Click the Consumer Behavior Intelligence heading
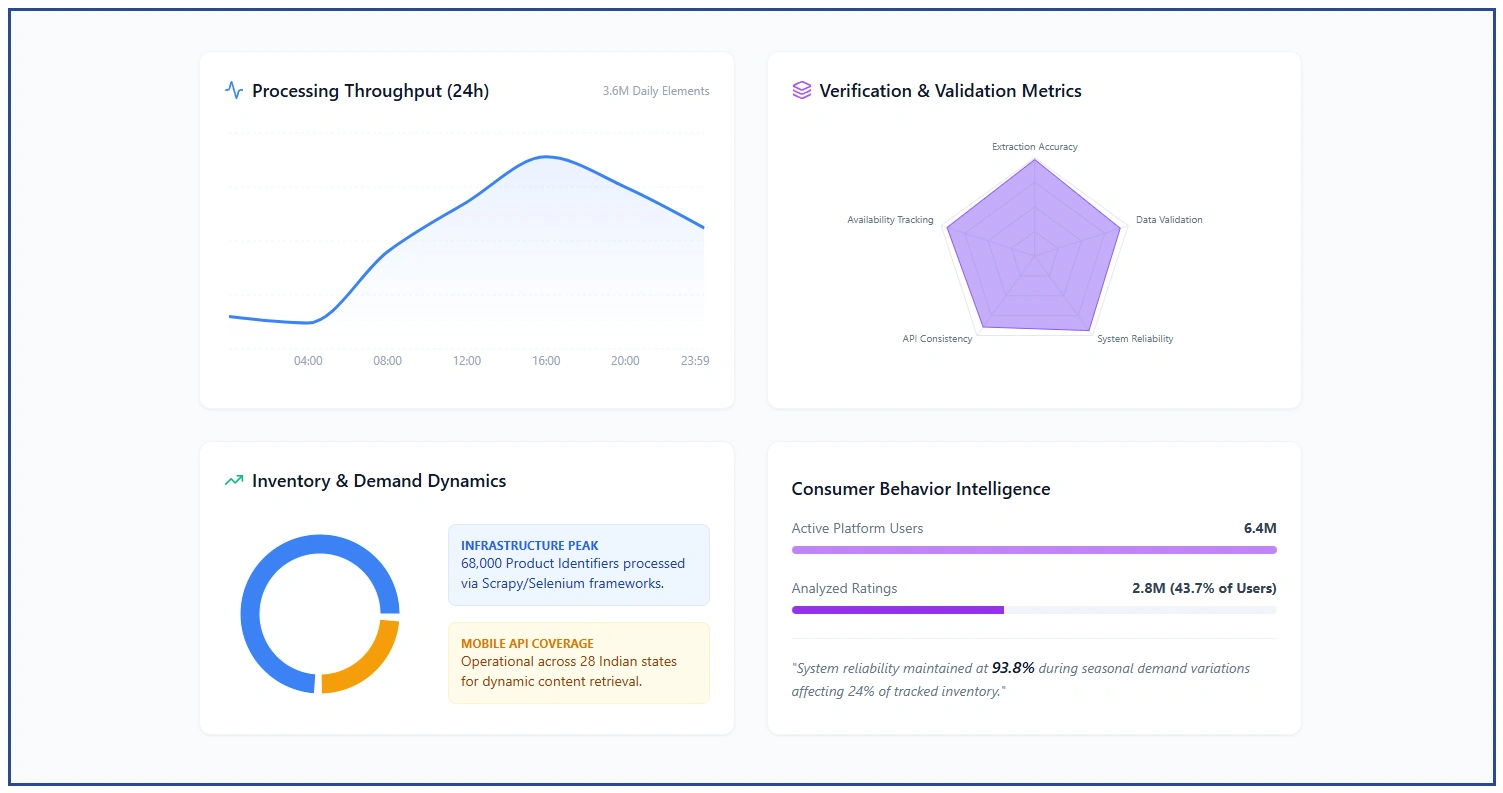This screenshot has height=793, width=1503. (x=920, y=489)
